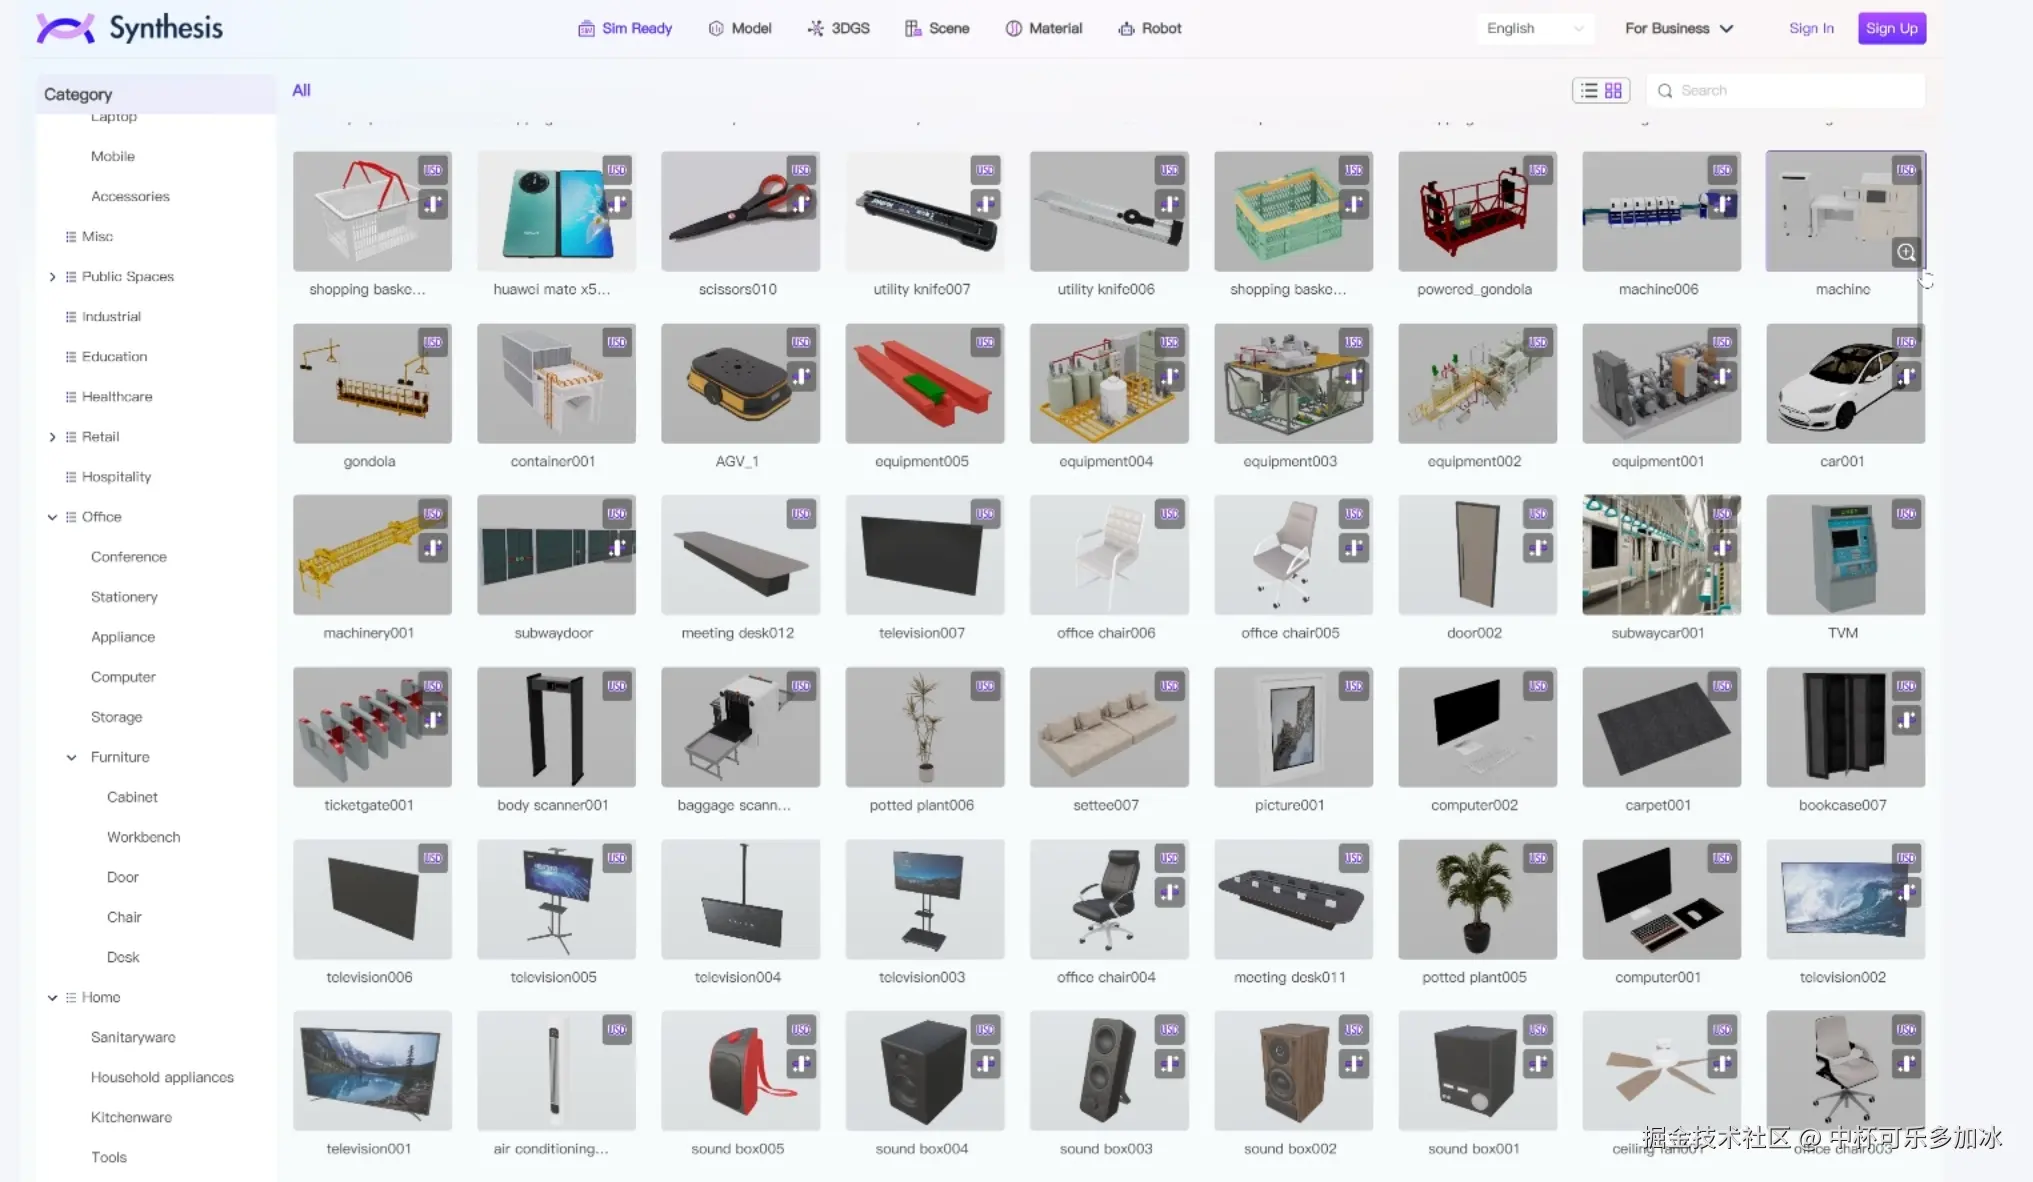
Task: Switch to grid view layout
Action: pyautogui.click(x=1613, y=91)
